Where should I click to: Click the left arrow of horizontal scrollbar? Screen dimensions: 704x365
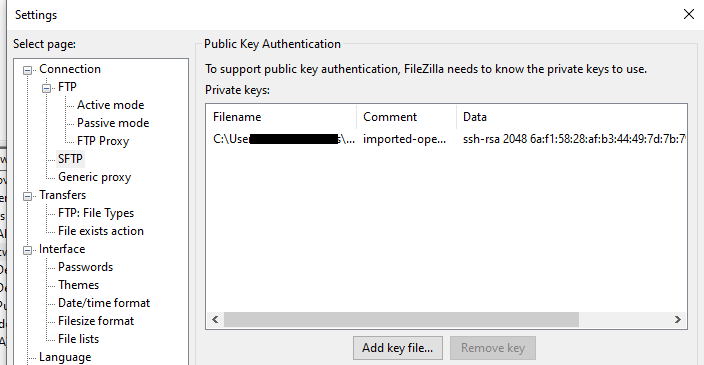coord(215,320)
